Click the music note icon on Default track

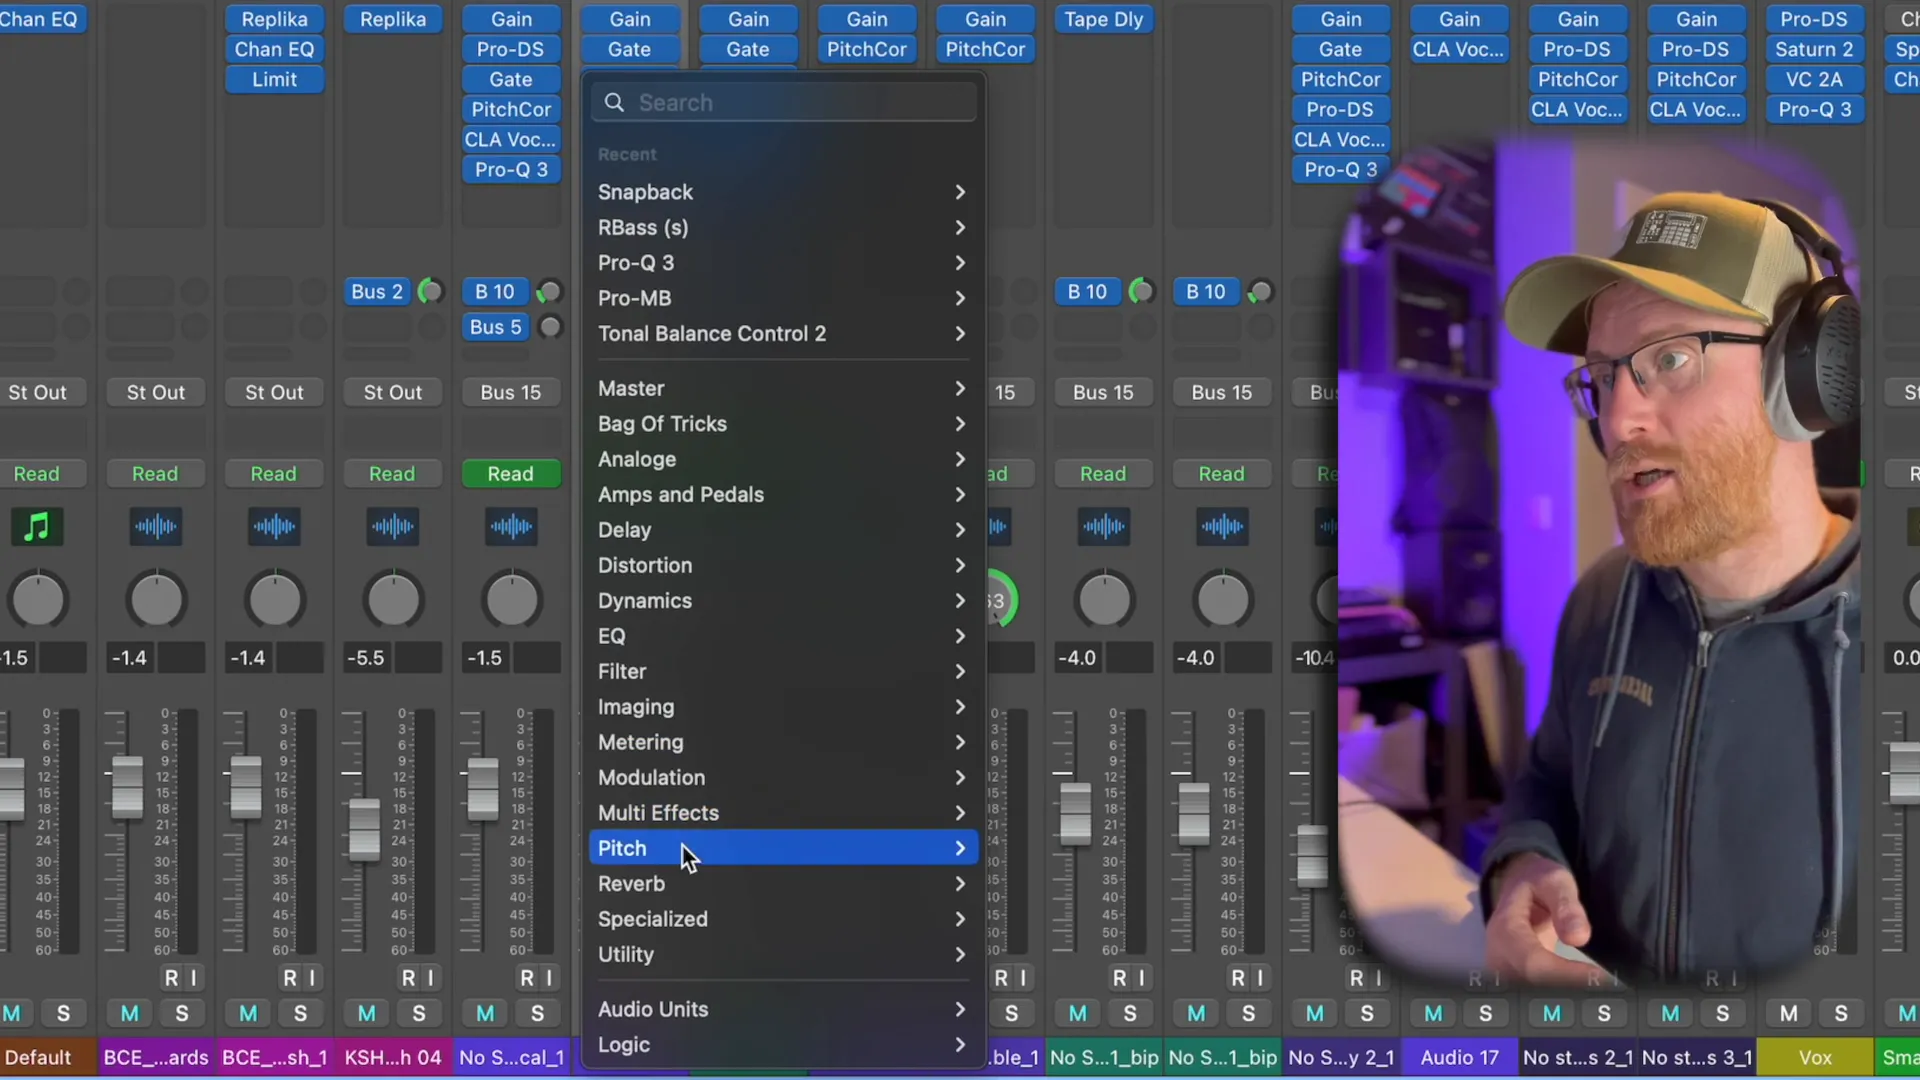(37, 526)
